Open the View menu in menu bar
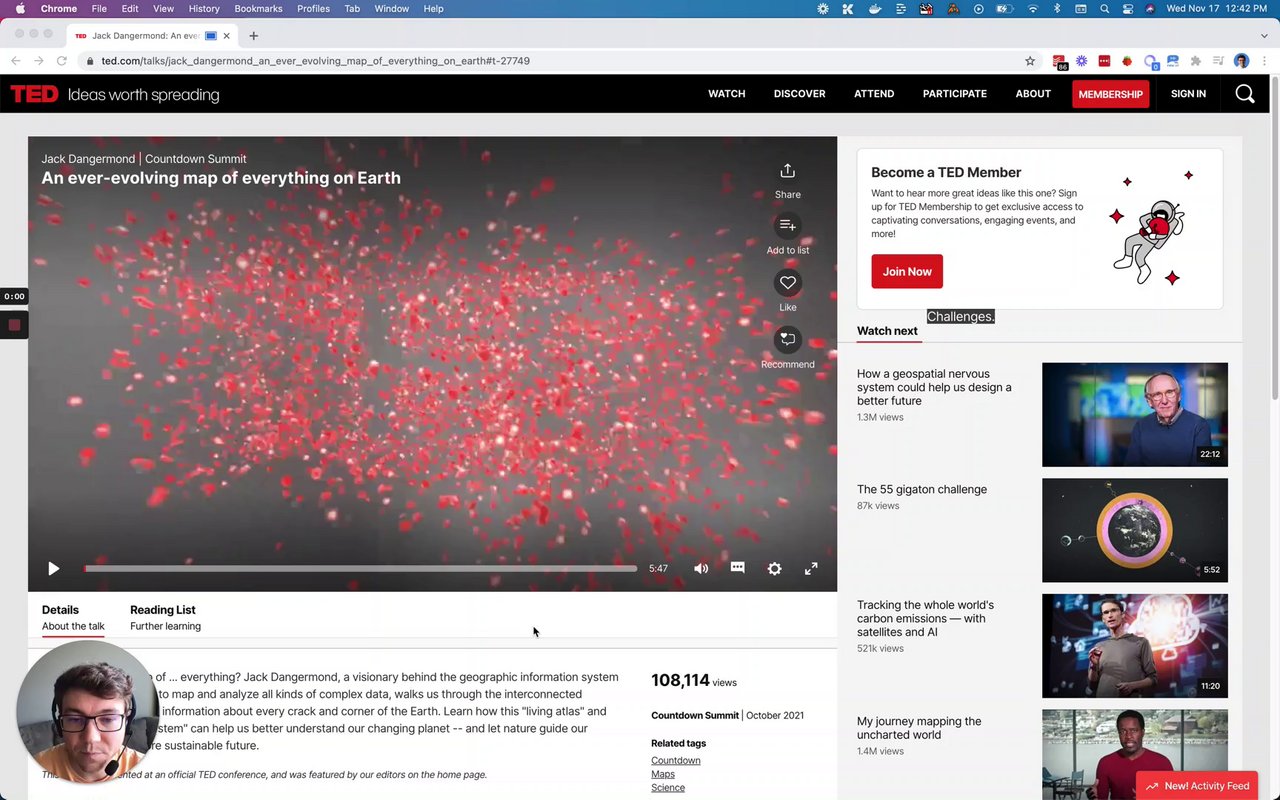Image resolution: width=1280 pixels, height=800 pixels. (163, 8)
